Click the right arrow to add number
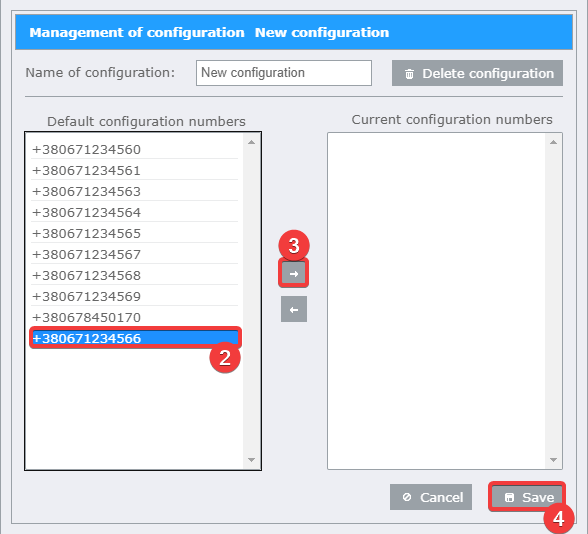 click(294, 274)
